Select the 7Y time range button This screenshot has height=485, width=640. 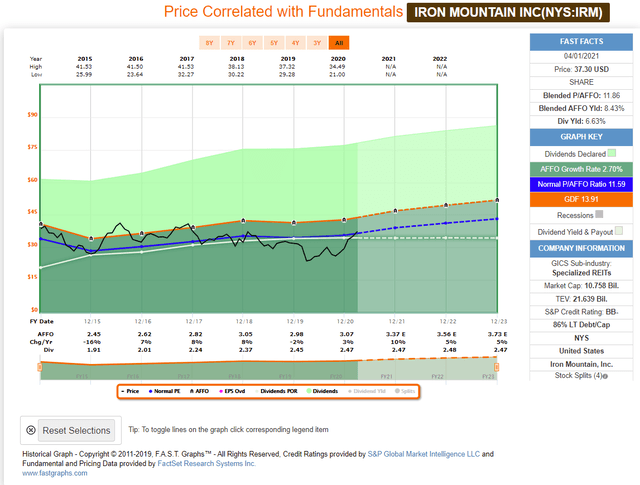pyautogui.click(x=231, y=43)
